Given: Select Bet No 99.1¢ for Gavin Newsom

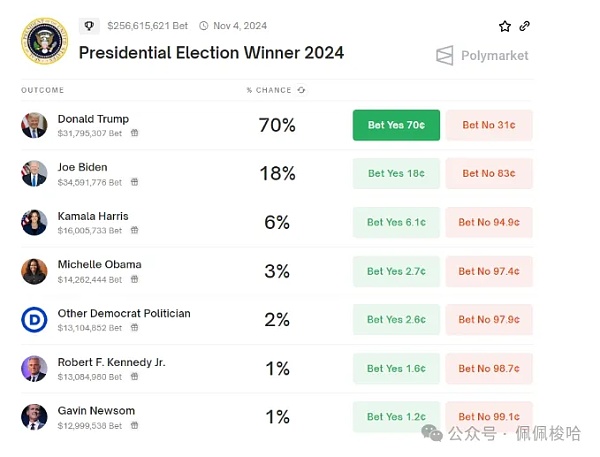Looking at the screenshot, I should click(x=489, y=417).
